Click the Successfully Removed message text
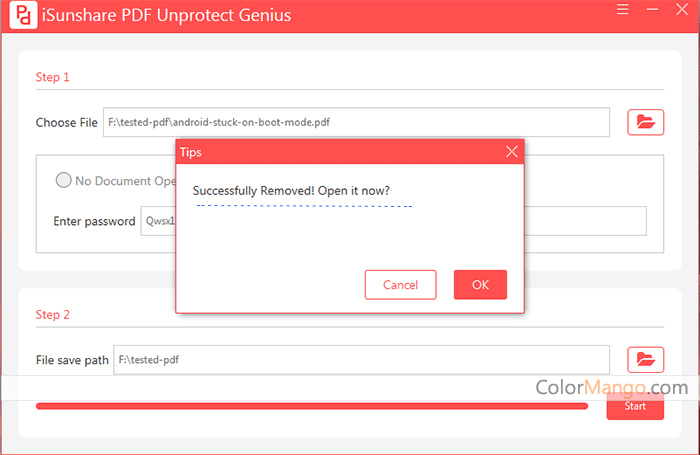The height and width of the screenshot is (455, 700). [x=291, y=190]
